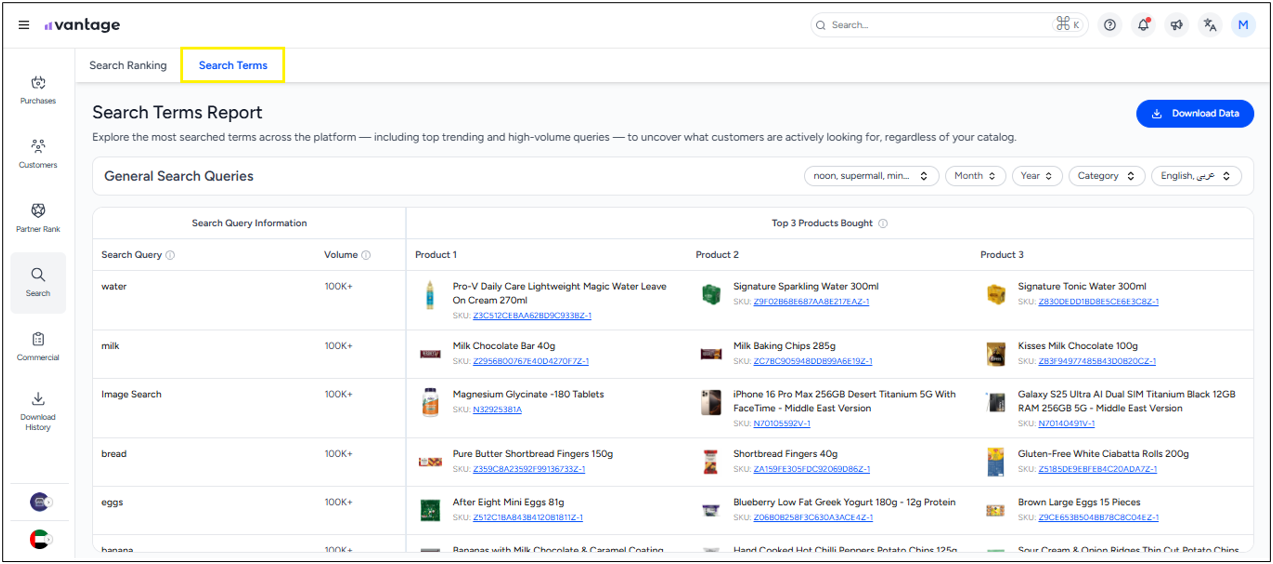
Task: Open the English language filter dropdown
Action: click(1196, 176)
